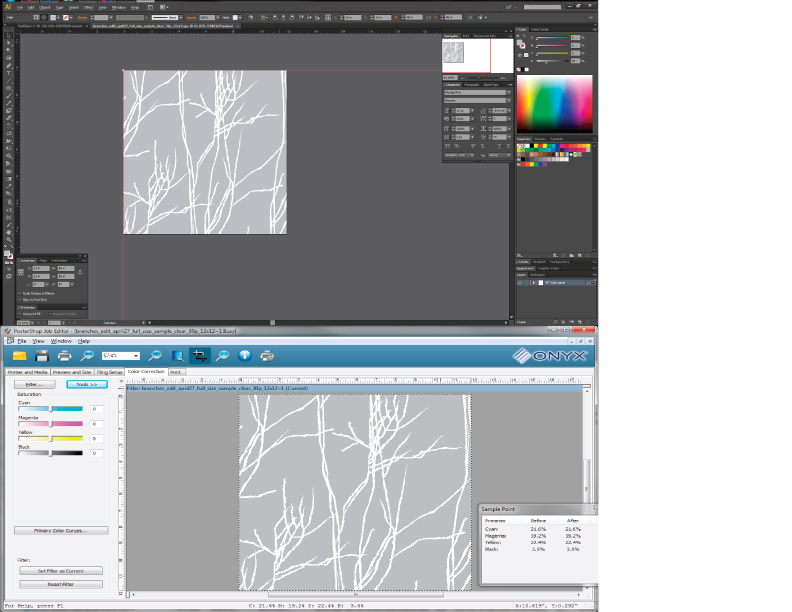This screenshot has height=612, width=792.
Task: Select the Paintbrush tool in Illustrator
Action: pyautogui.click(x=9, y=96)
